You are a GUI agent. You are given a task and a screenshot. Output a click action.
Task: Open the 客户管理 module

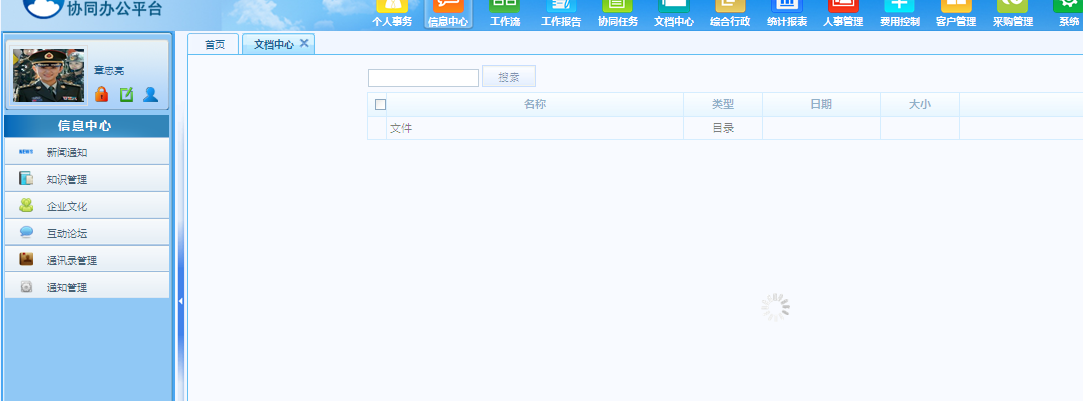(956, 14)
